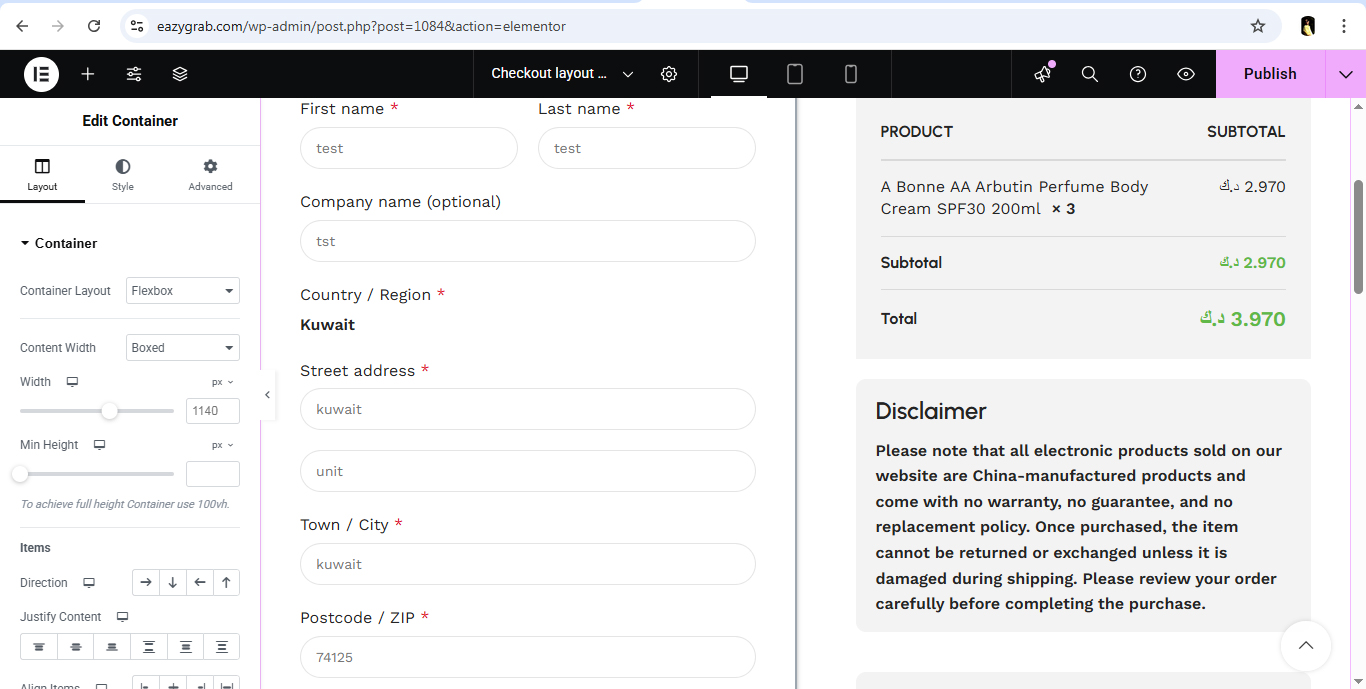Open the Add Element plus icon

(x=88, y=74)
